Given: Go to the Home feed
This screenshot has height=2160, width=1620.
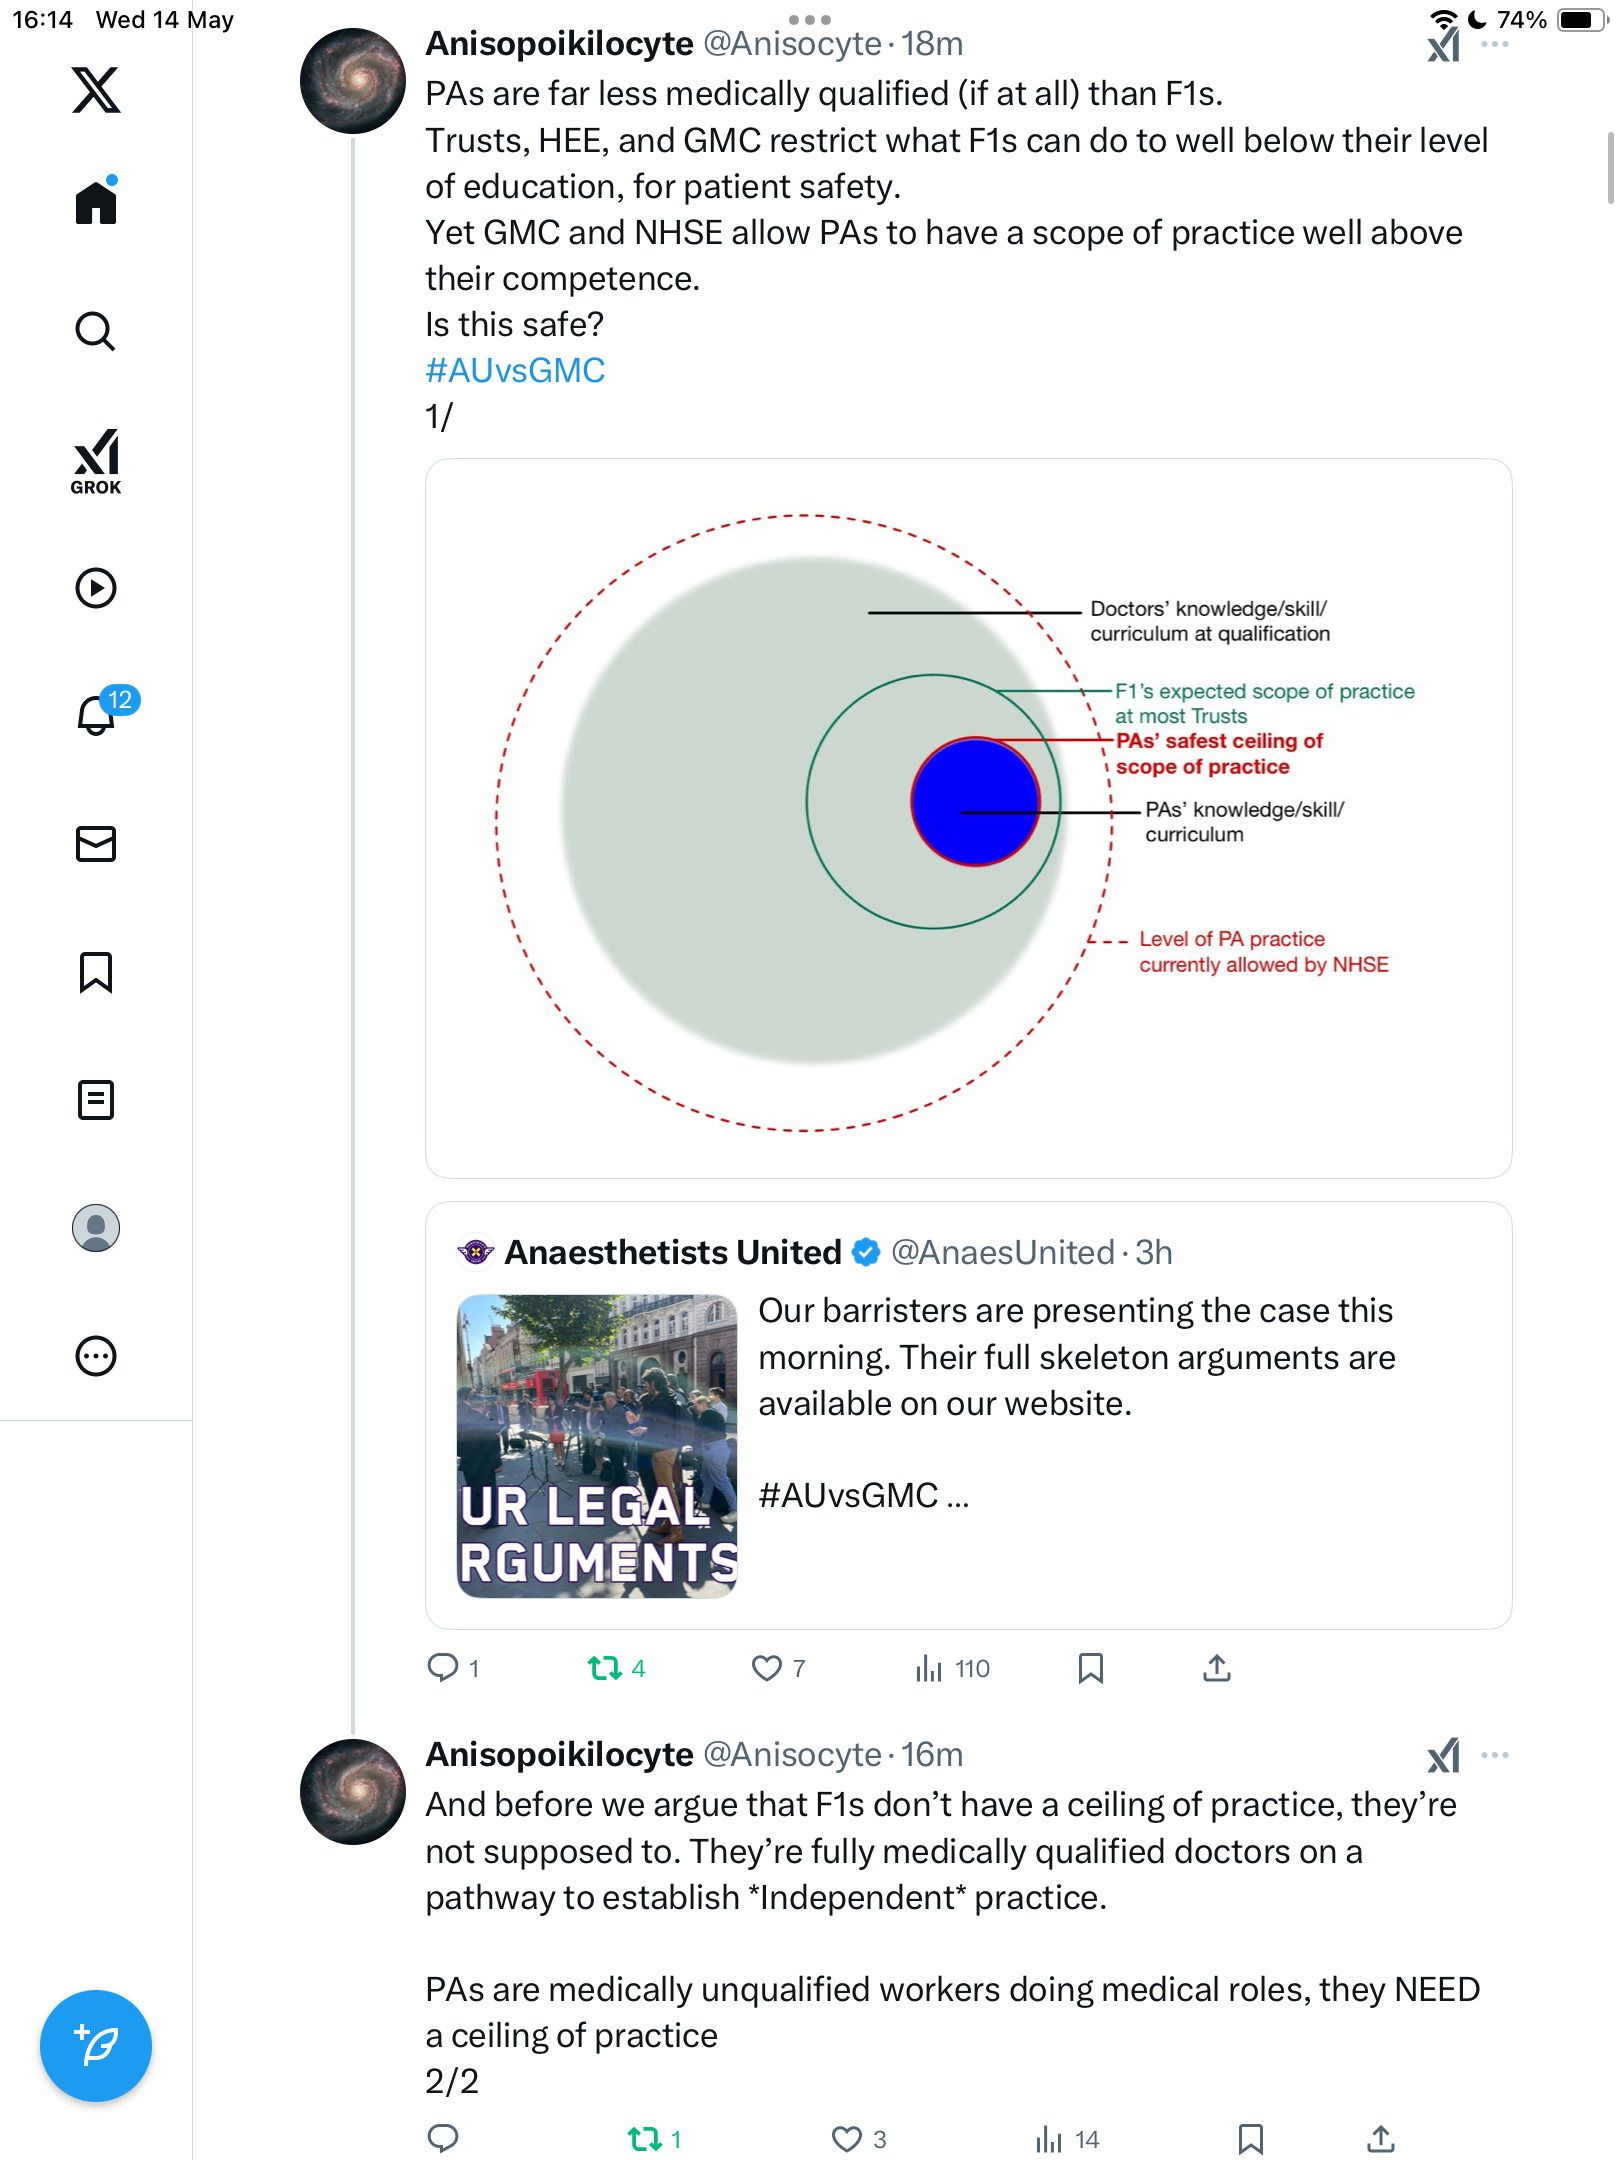Looking at the screenshot, I should [x=96, y=201].
